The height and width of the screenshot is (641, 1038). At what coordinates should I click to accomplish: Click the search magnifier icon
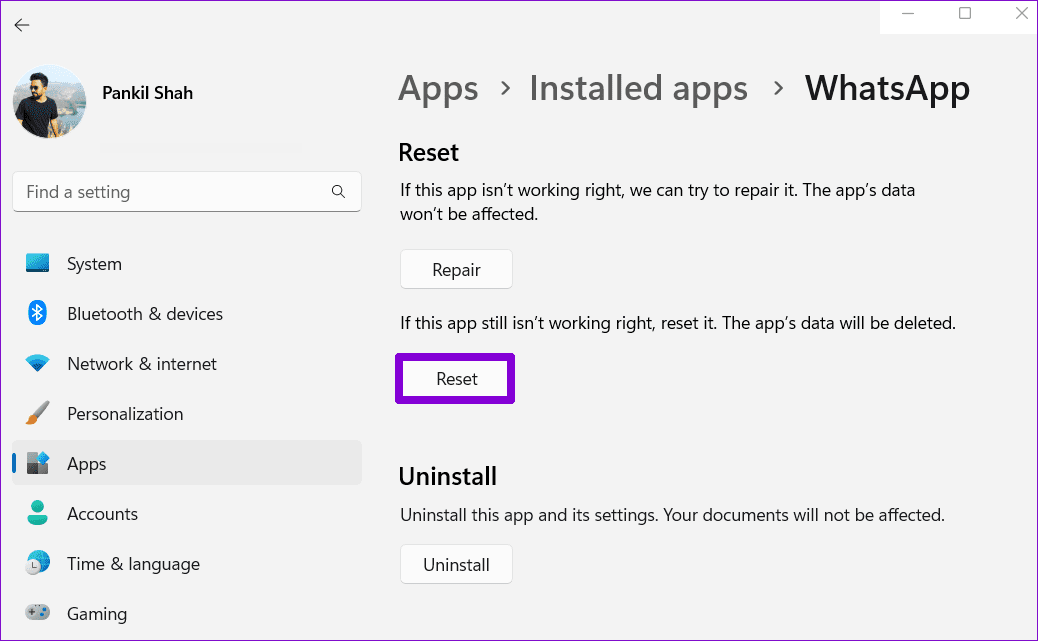click(338, 191)
